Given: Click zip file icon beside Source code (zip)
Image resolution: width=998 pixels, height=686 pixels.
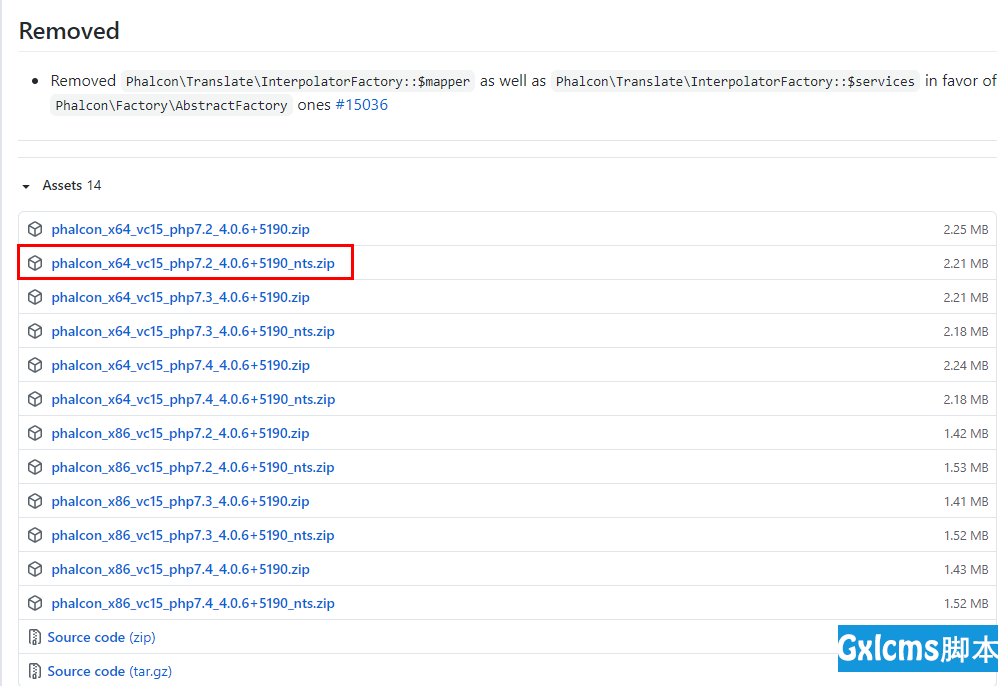Looking at the screenshot, I should click(x=34, y=637).
